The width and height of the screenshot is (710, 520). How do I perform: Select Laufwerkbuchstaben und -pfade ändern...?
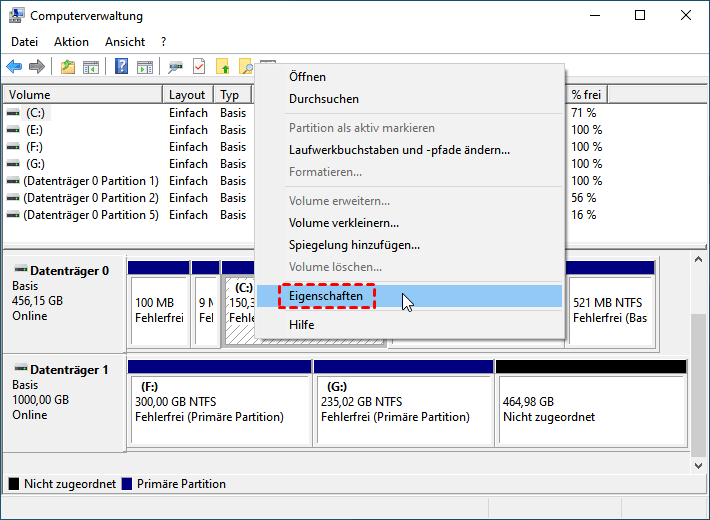(x=399, y=150)
